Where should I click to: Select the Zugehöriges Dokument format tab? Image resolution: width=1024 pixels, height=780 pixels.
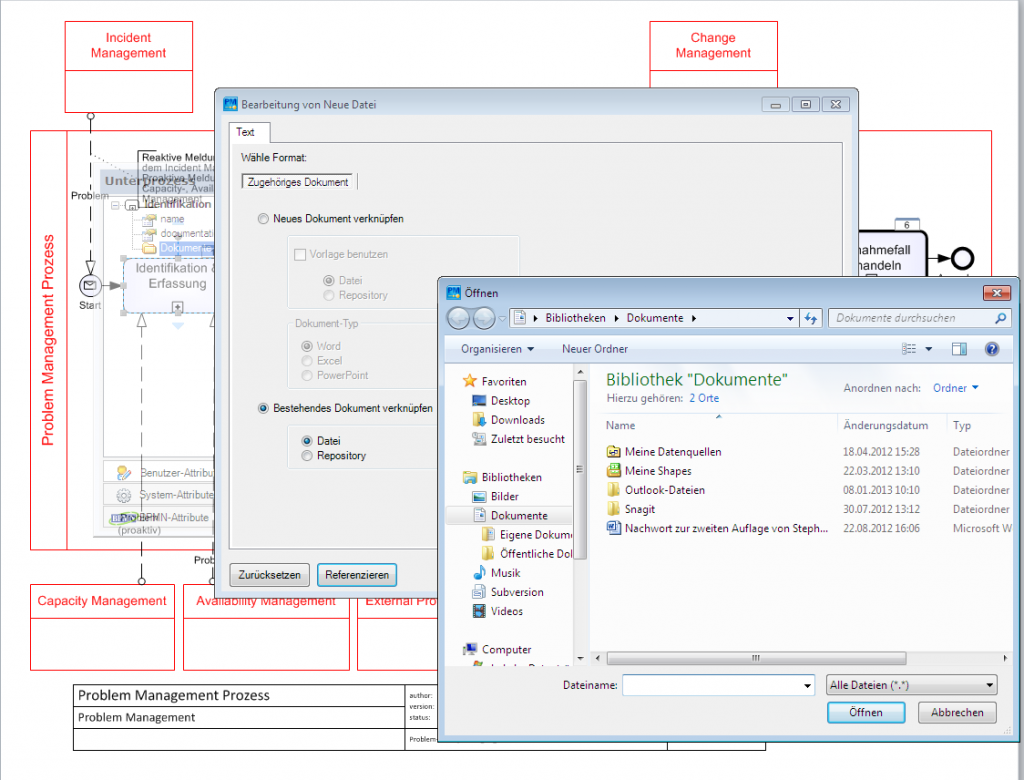pos(298,182)
